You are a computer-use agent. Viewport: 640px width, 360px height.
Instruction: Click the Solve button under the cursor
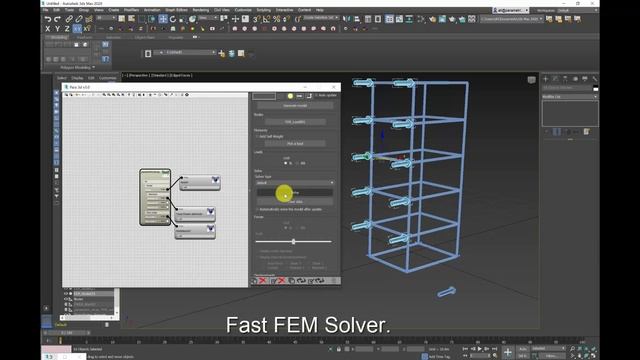[295, 192]
